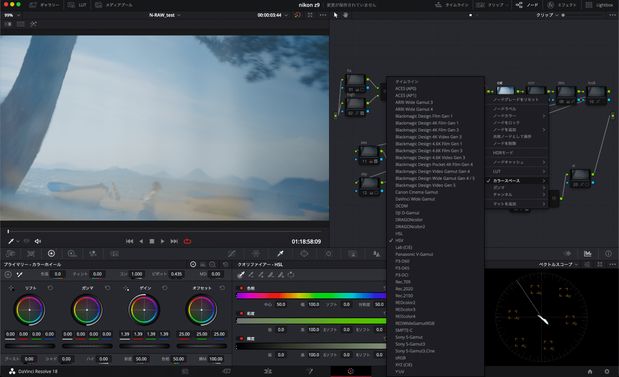Screen dimensions: 619x377
Task: Toggle loop playback
Action: click(187, 241)
